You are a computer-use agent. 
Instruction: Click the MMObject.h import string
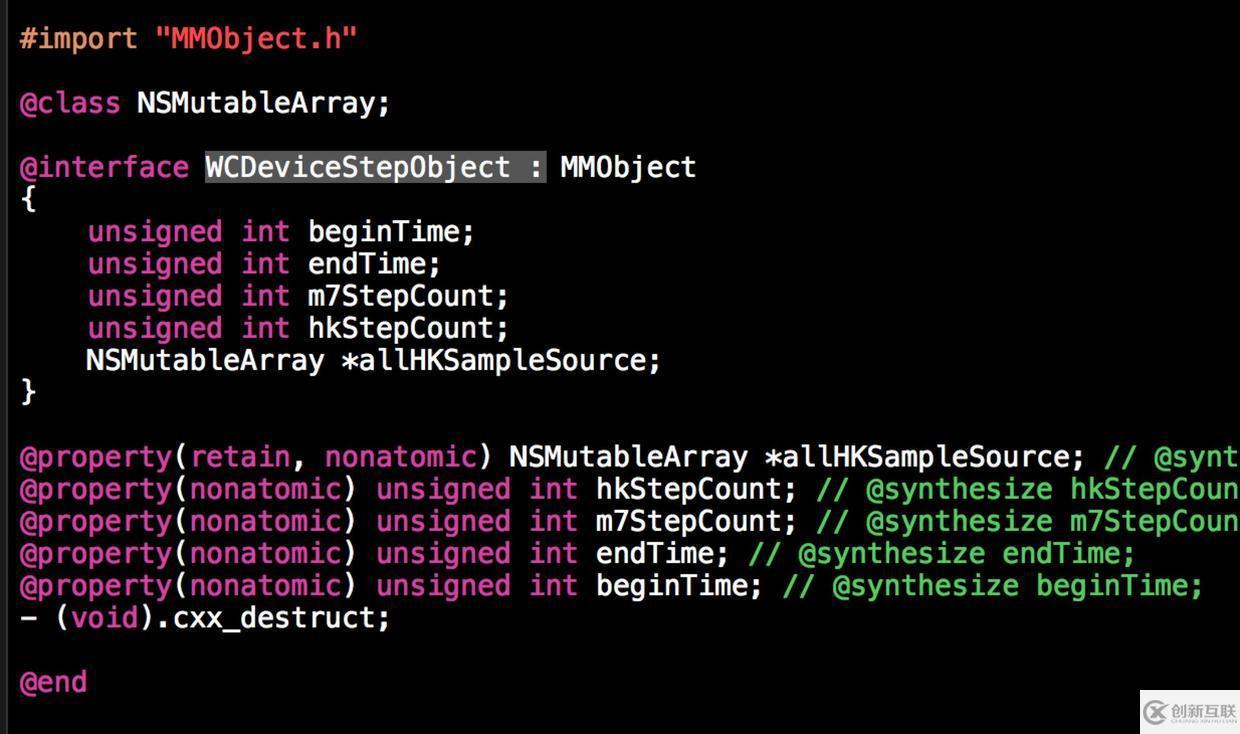256,39
